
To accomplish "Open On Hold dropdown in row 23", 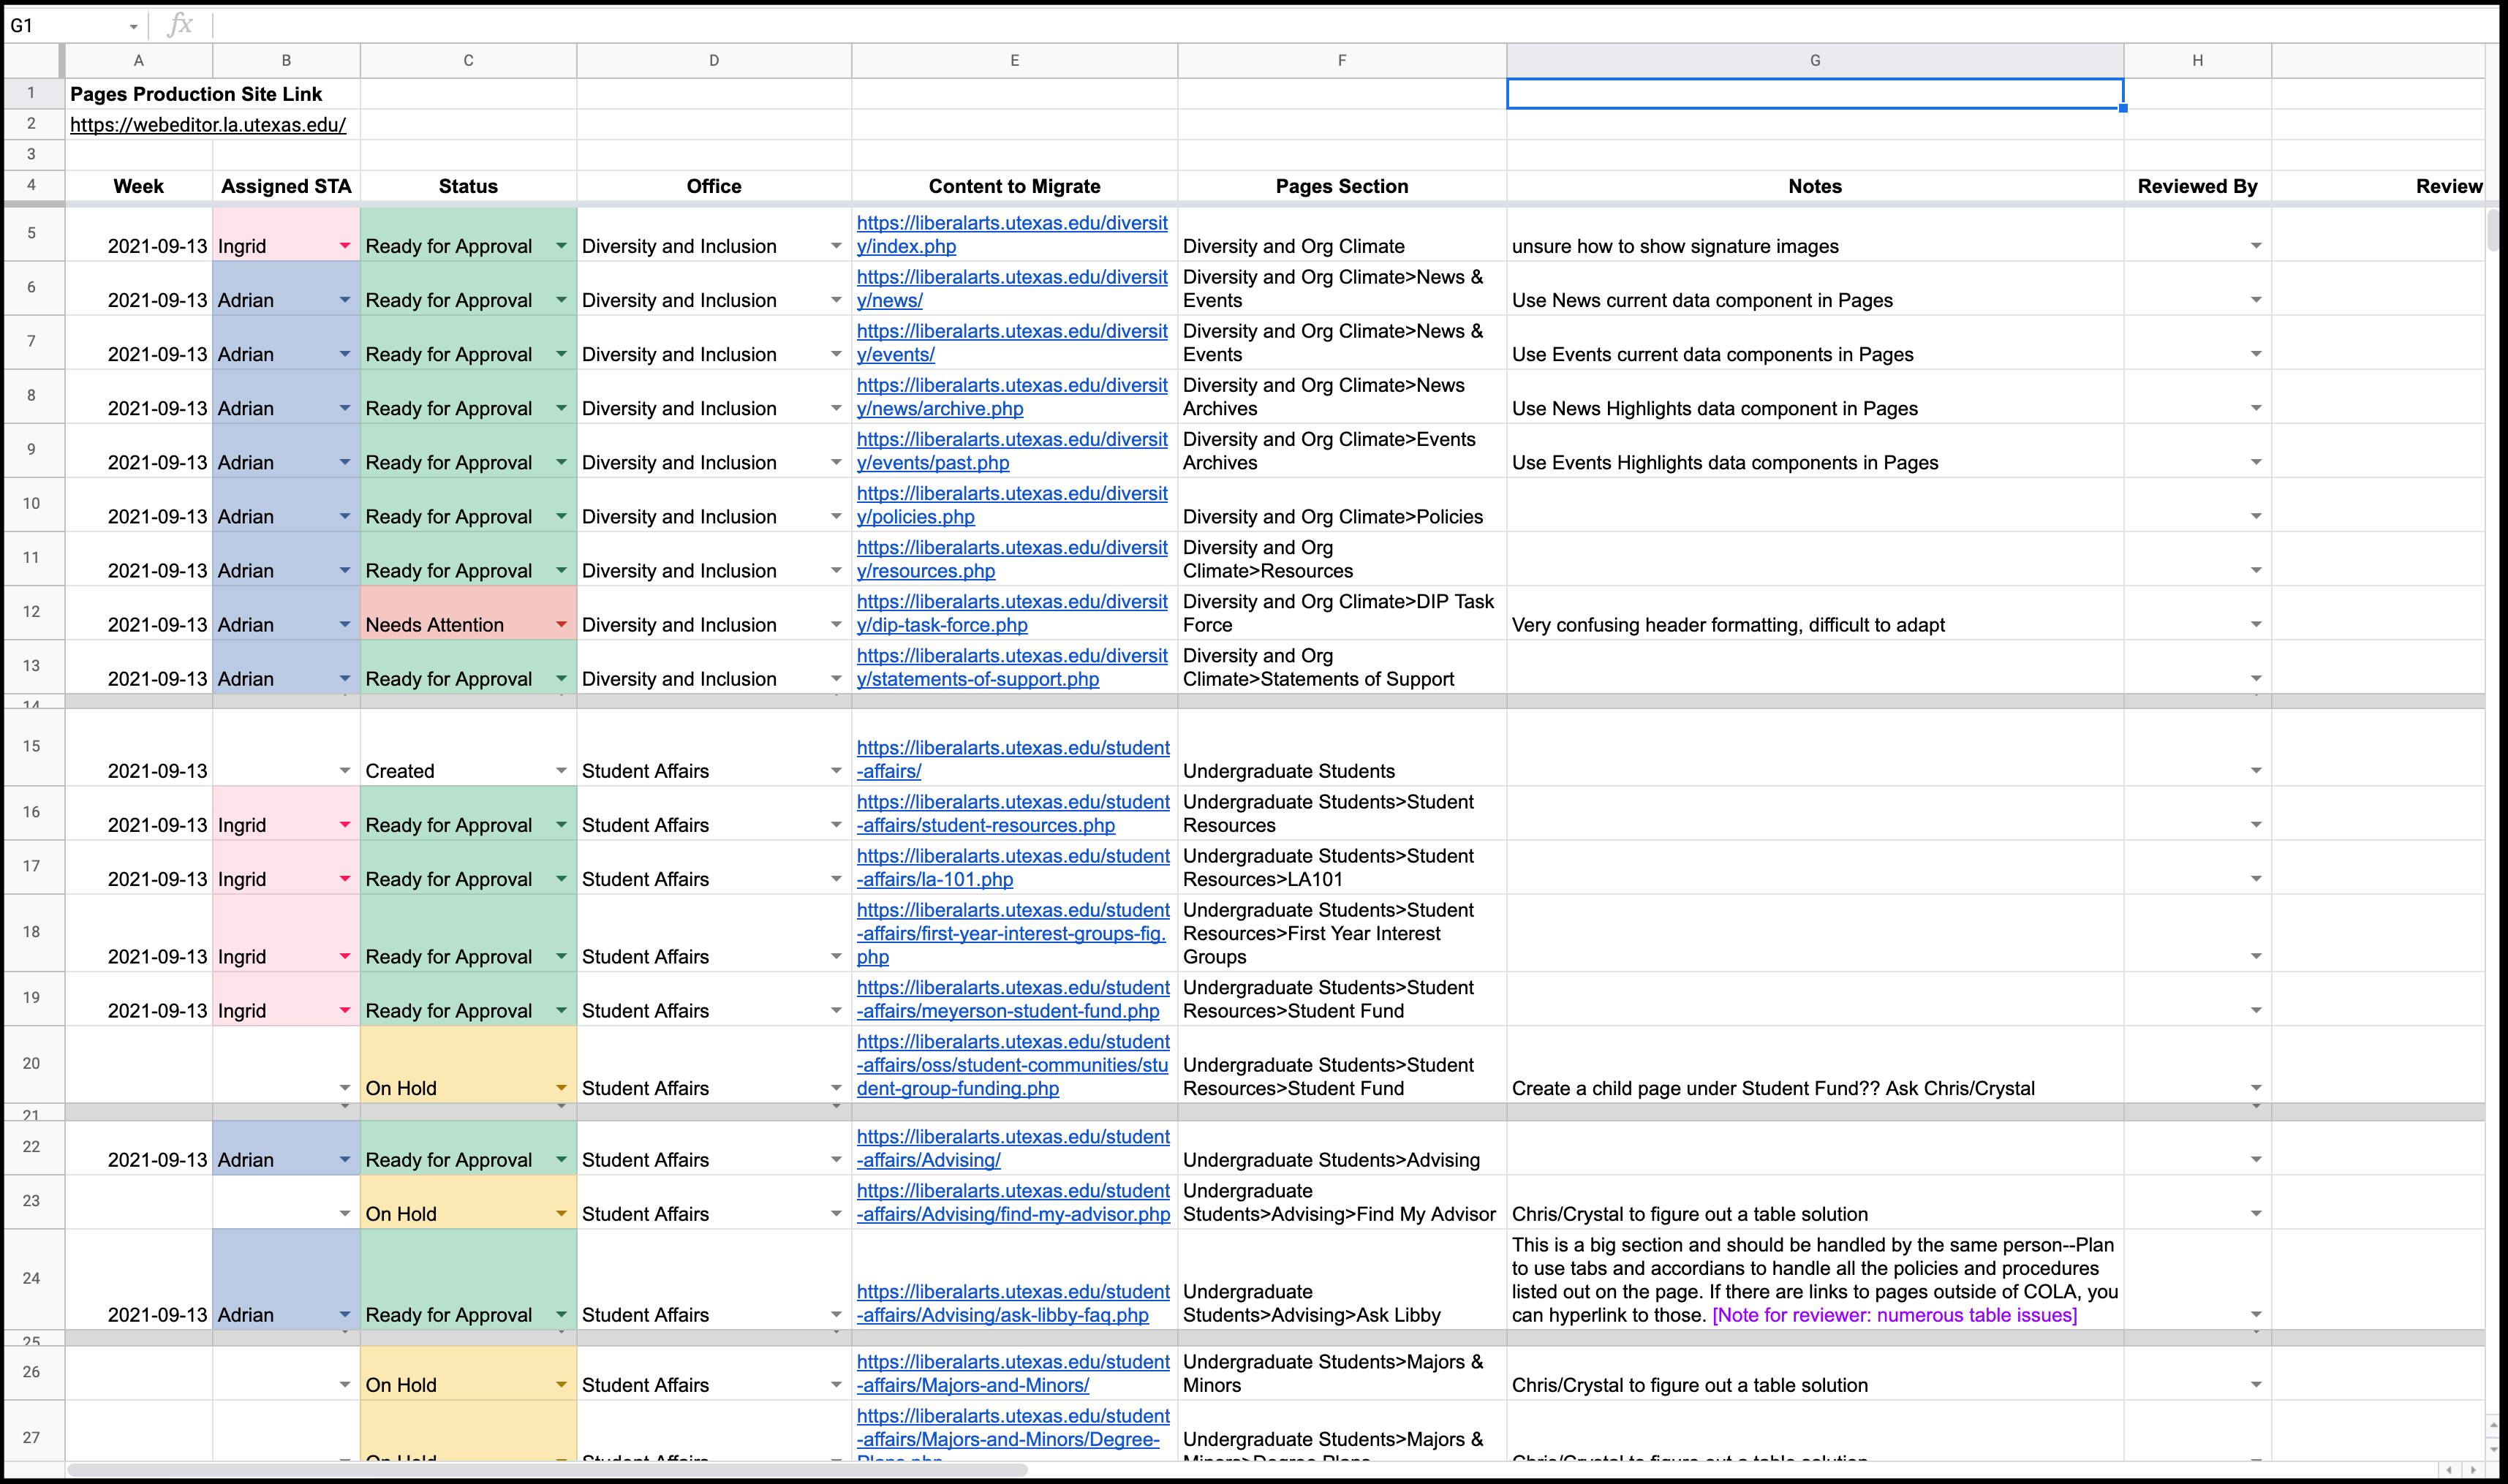I will tap(561, 1214).
